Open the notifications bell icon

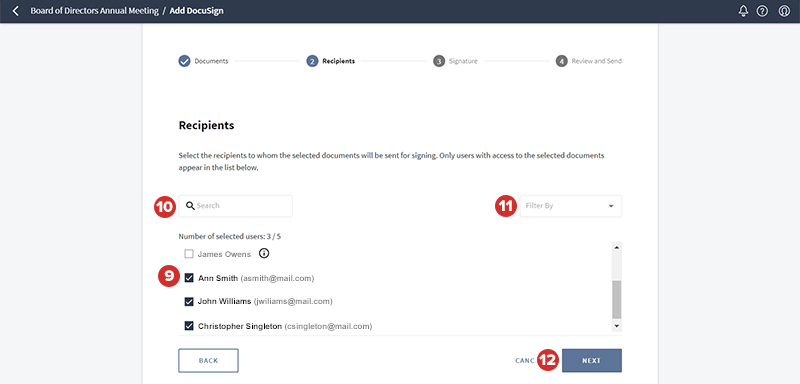pos(743,11)
